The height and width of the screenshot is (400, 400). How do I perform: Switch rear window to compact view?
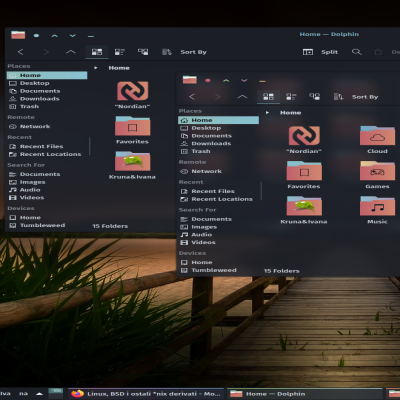click(120, 52)
